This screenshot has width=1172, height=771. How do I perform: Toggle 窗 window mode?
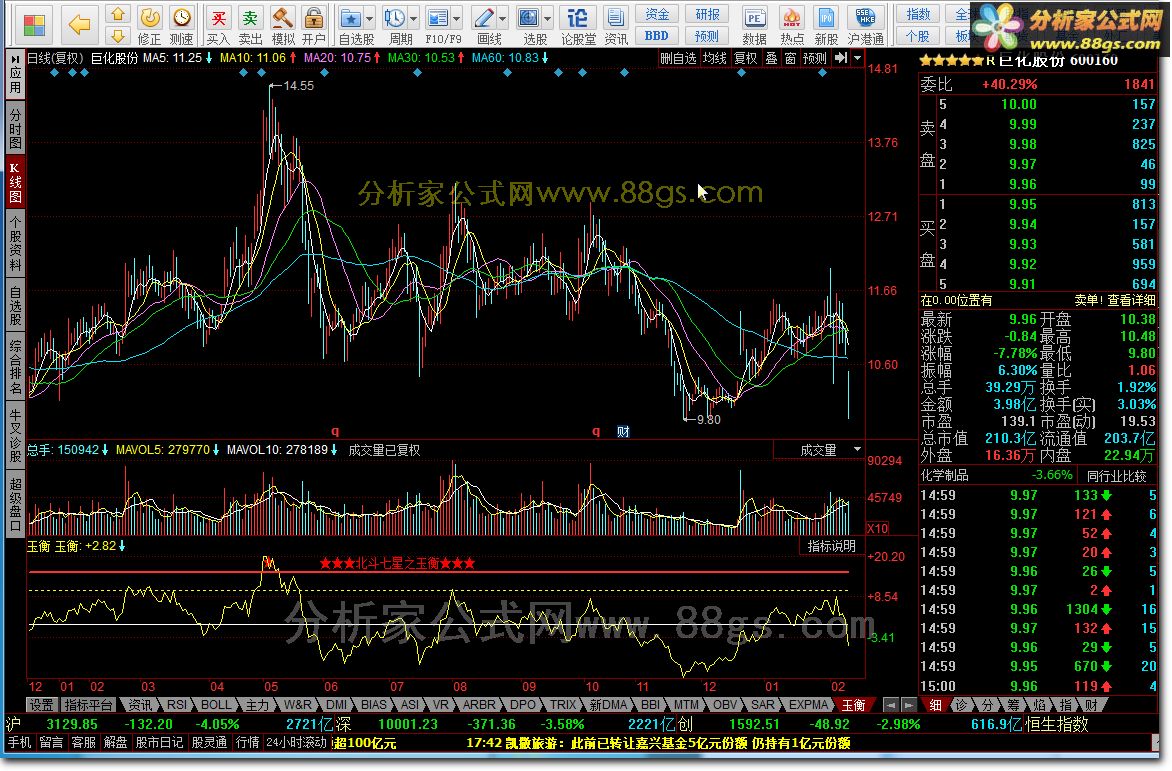tap(790, 58)
